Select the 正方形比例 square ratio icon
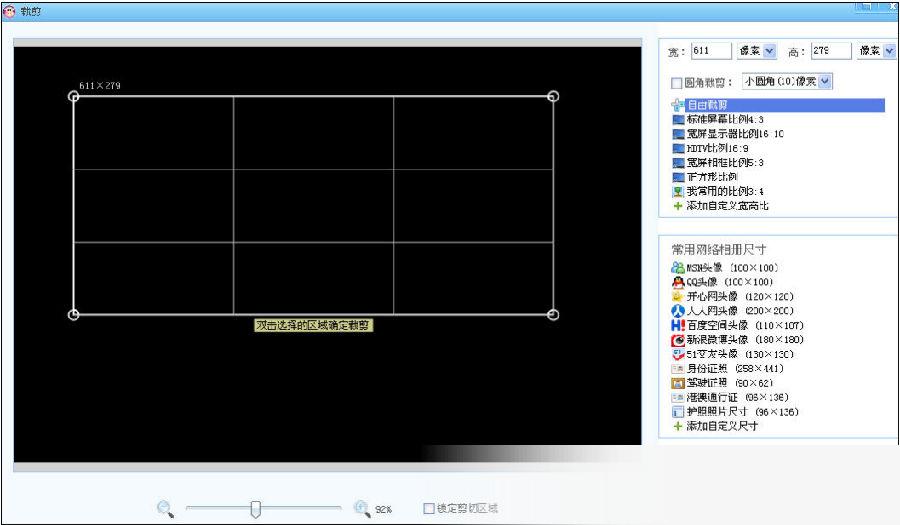Image resolution: width=900 pixels, height=525 pixels. pos(678,177)
